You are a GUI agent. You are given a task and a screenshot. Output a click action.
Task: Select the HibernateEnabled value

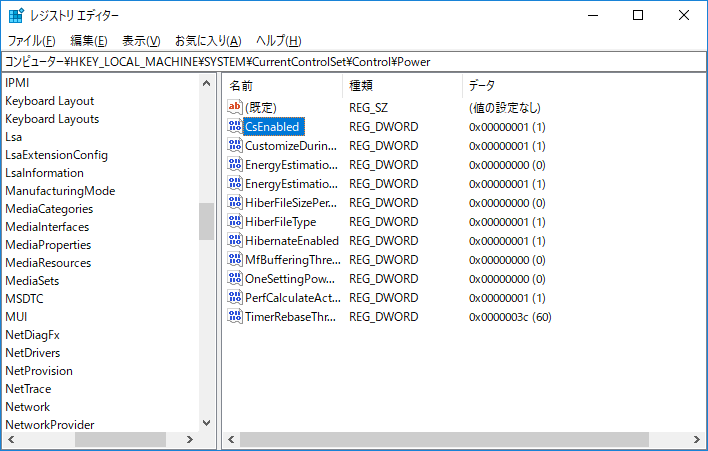pos(292,241)
